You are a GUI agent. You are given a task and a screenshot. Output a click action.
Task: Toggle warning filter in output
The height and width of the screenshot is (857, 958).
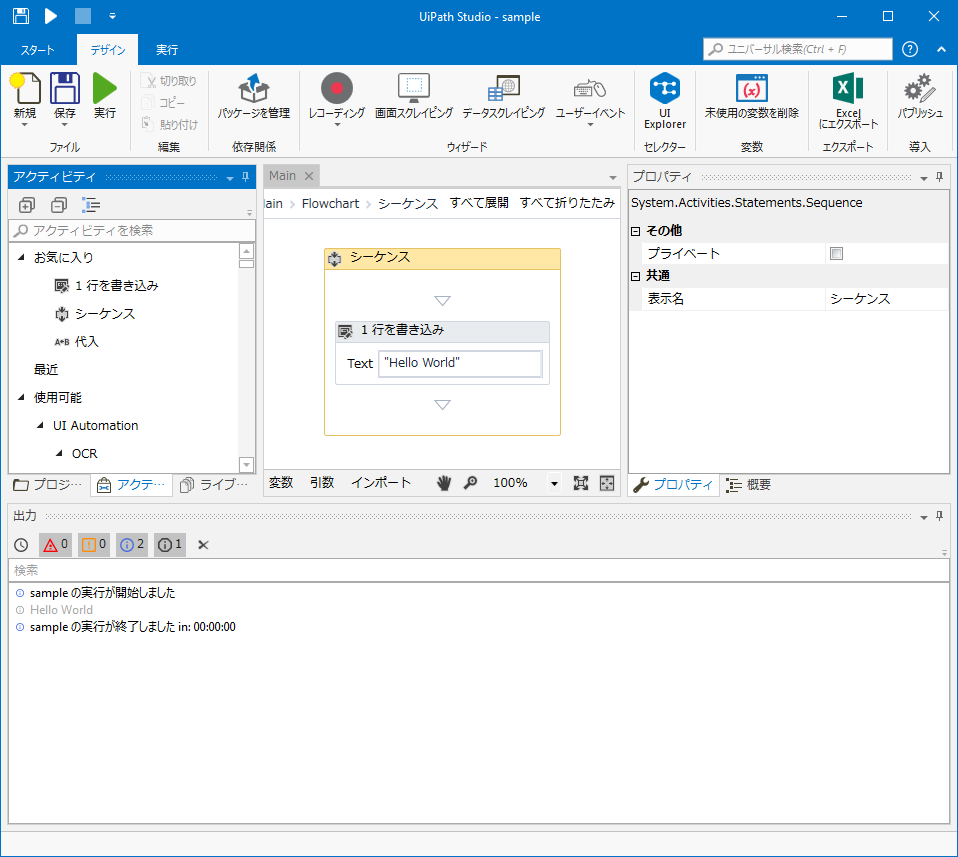93,544
